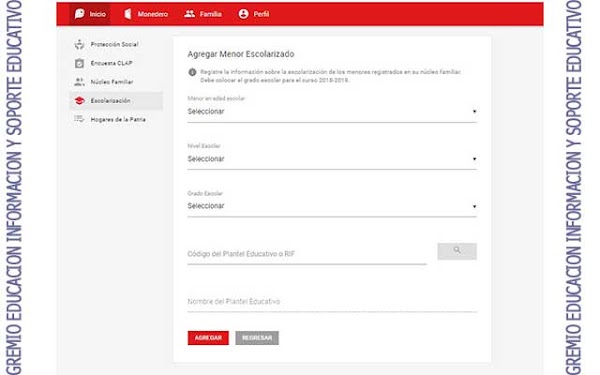Click the Hogares de la Patria icon
This screenshot has height=375, width=600.
(x=79, y=119)
